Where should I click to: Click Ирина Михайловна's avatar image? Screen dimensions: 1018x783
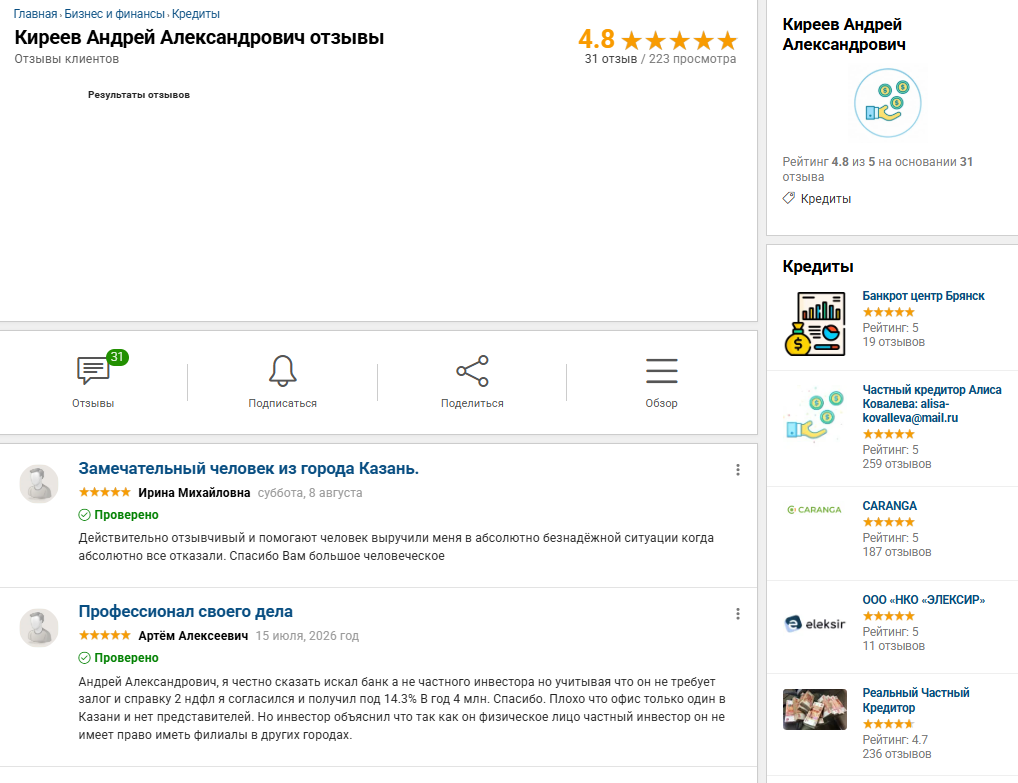point(39,484)
